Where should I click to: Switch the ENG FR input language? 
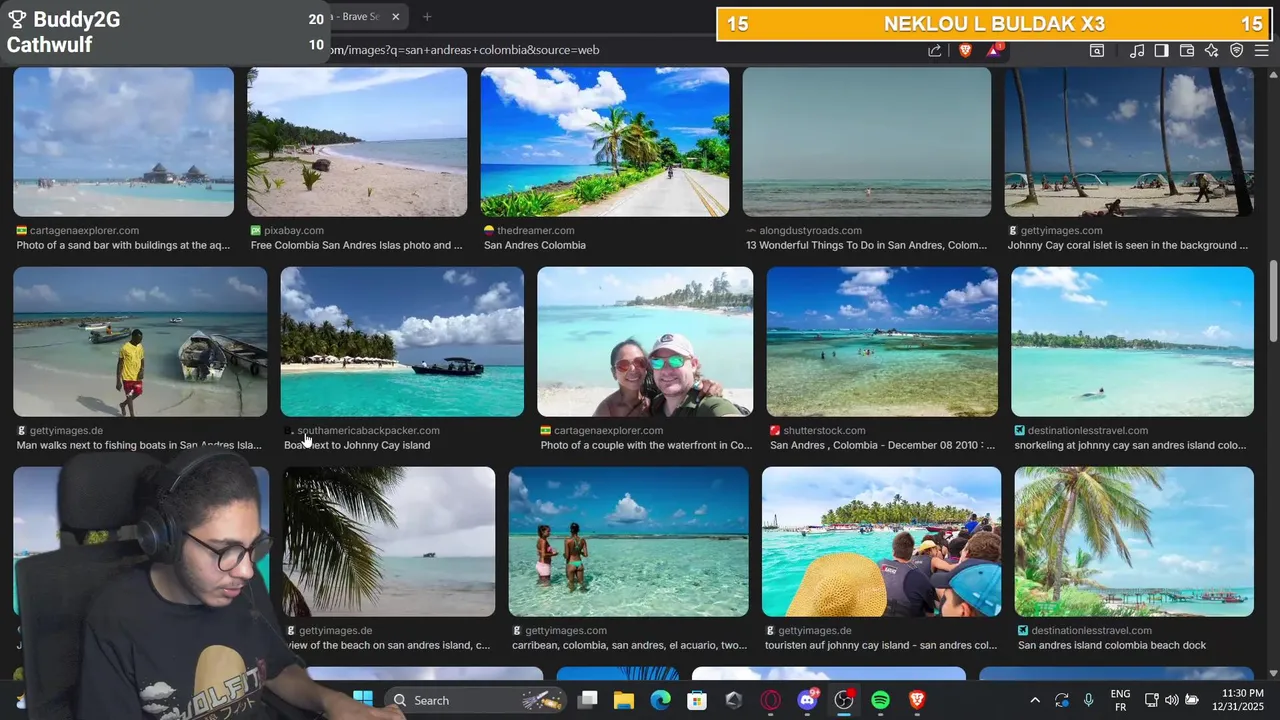[x=1120, y=700]
